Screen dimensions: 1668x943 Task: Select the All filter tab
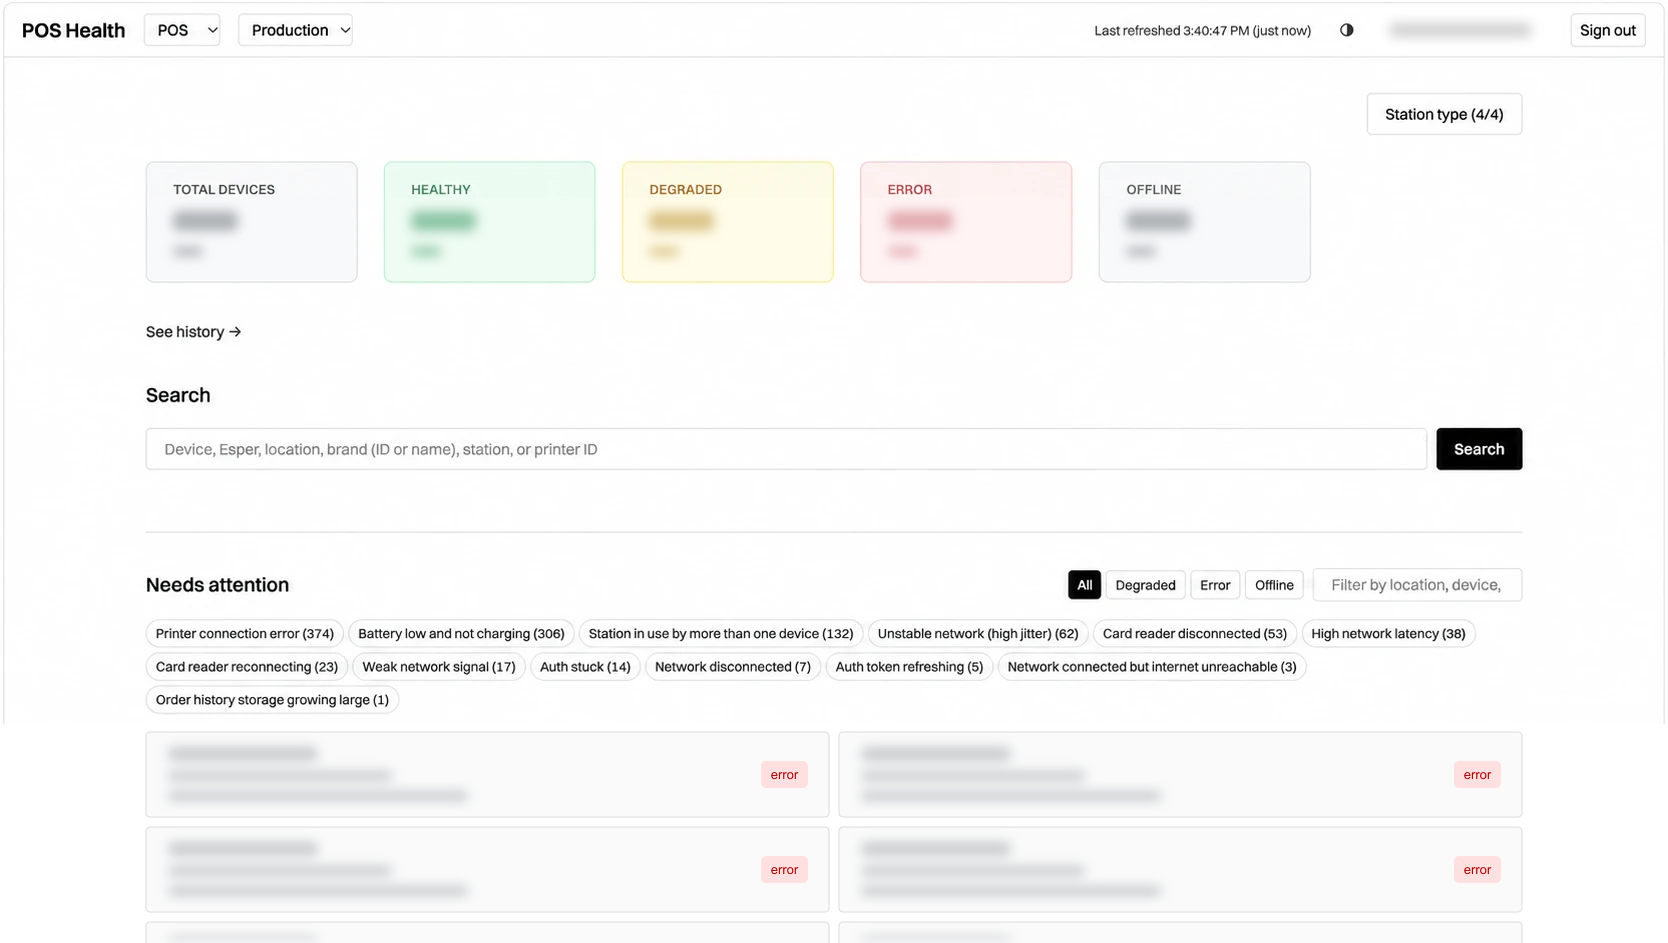[1084, 585]
